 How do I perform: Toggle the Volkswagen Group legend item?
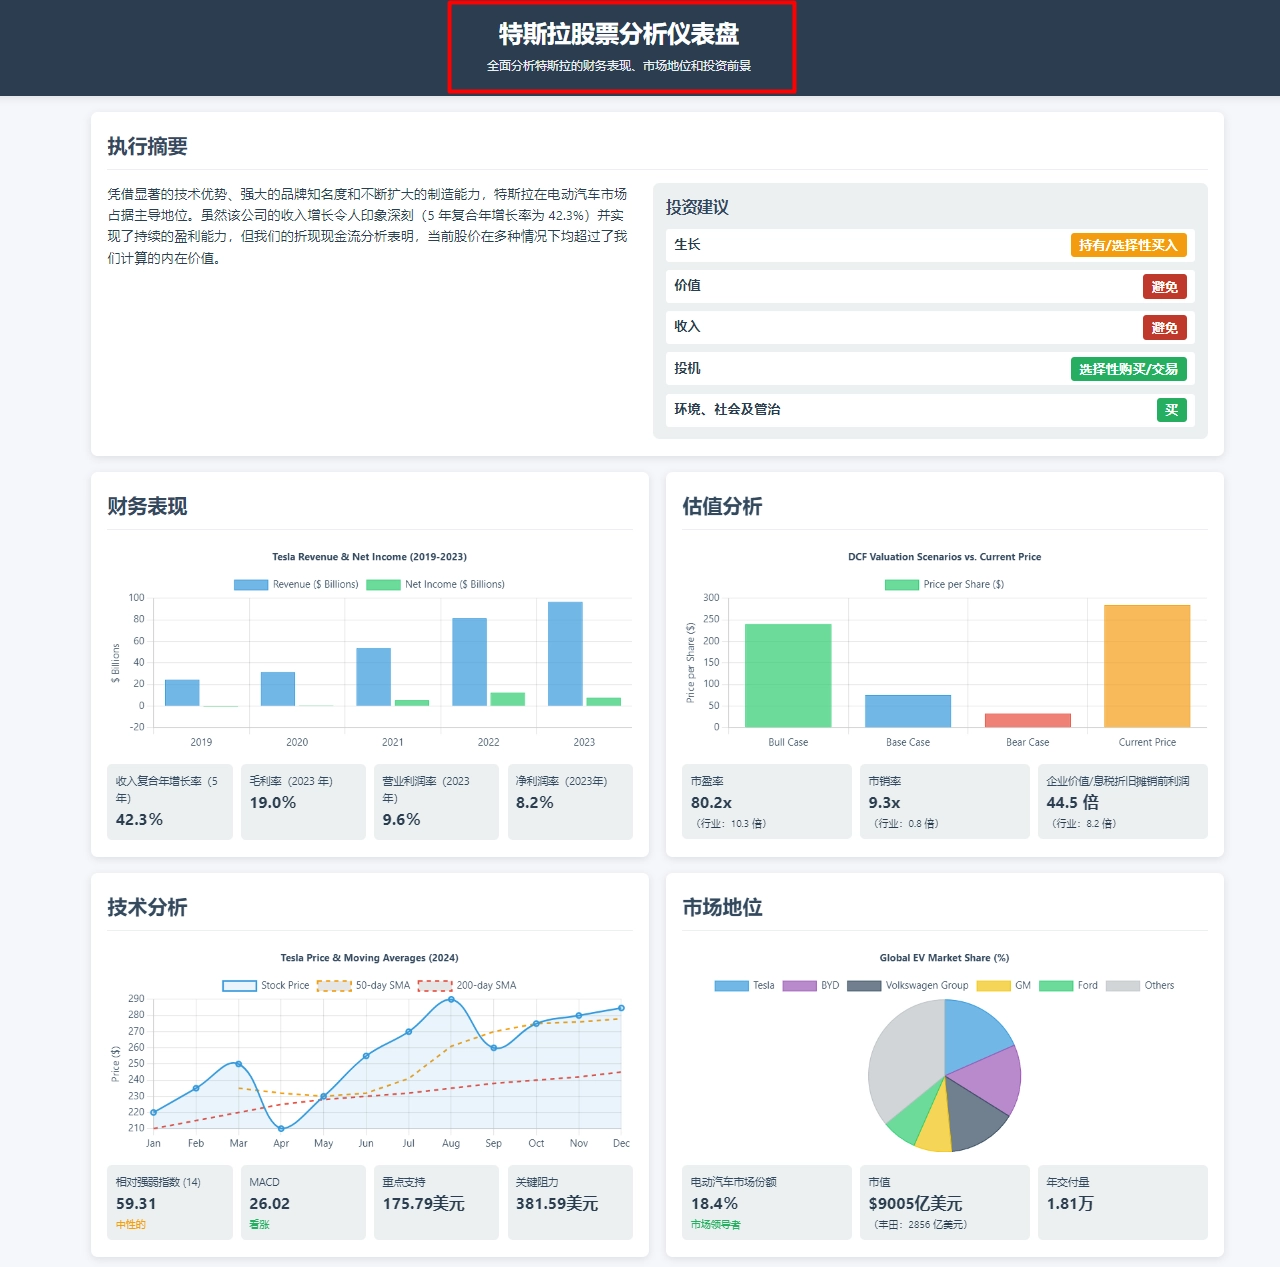[907, 986]
